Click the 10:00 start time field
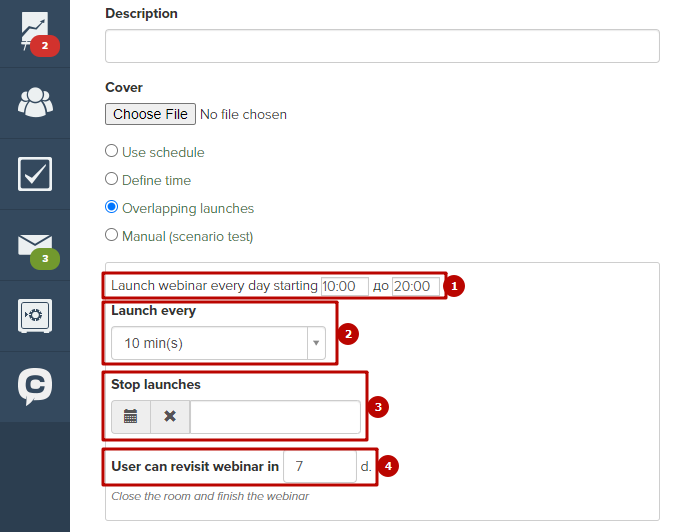Viewport: 697px width, 532px height. coord(344,286)
